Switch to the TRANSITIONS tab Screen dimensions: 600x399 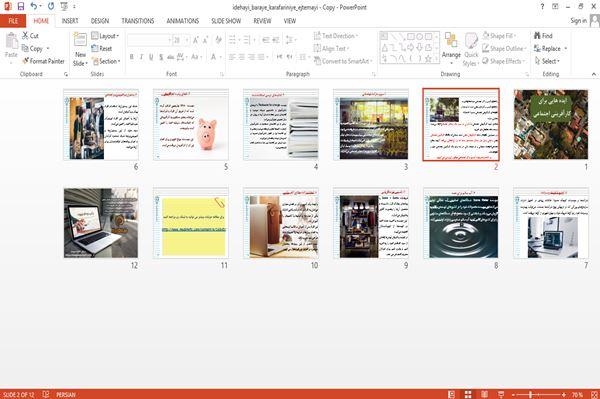click(138, 21)
